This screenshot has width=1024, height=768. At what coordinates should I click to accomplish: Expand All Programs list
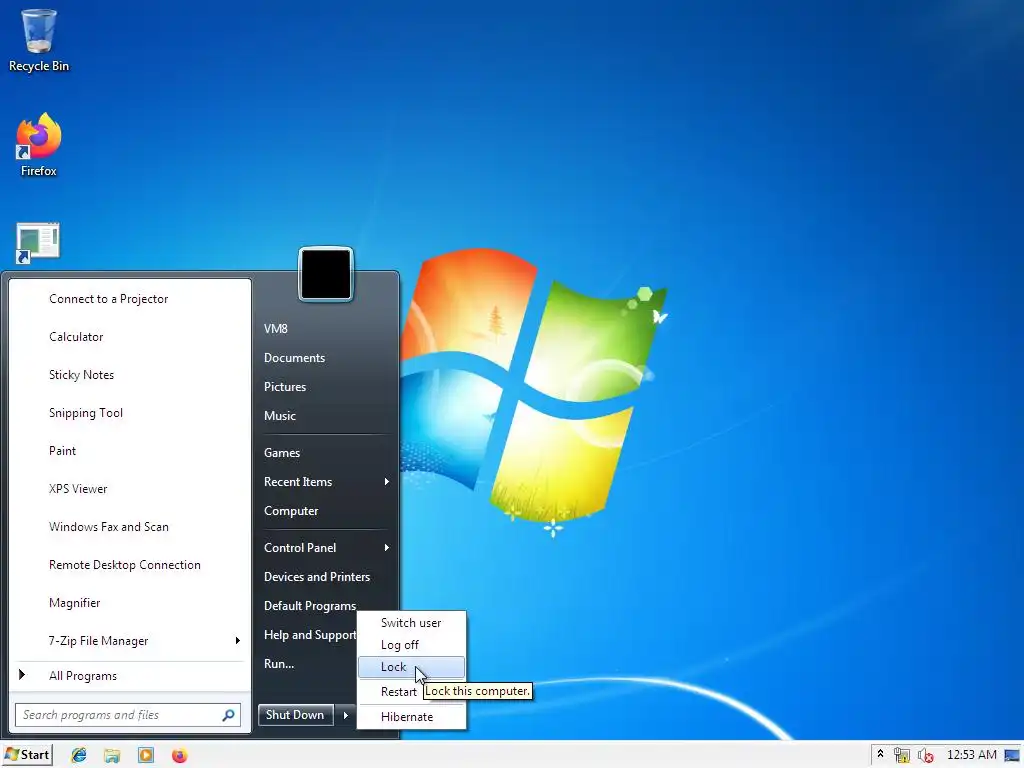coord(129,676)
